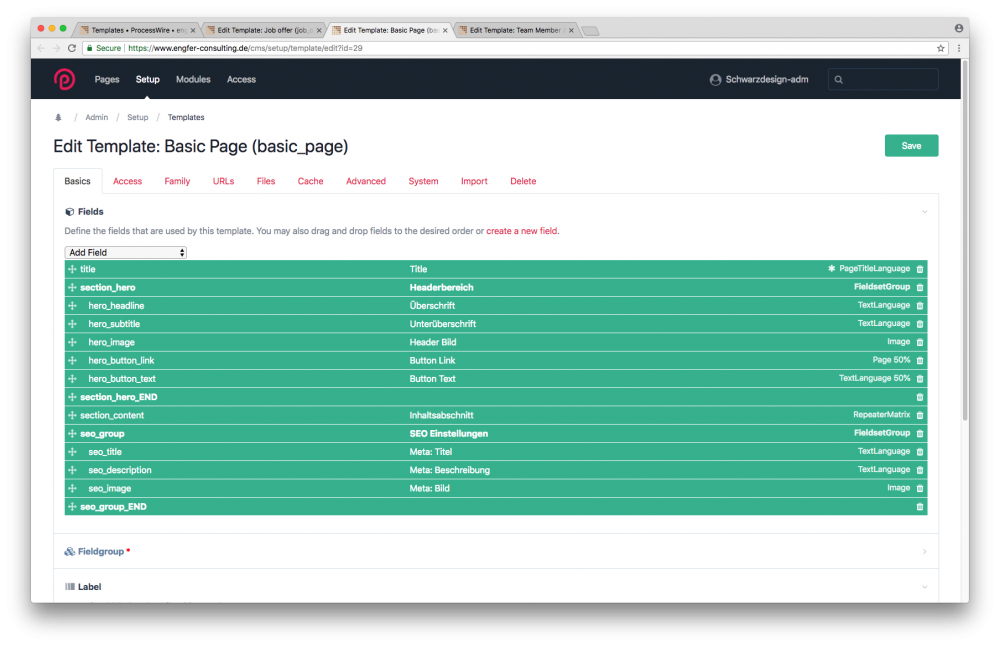Bookmark page with the star icon
The height and width of the screenshot is (647, 1000).
click(940, 48)
